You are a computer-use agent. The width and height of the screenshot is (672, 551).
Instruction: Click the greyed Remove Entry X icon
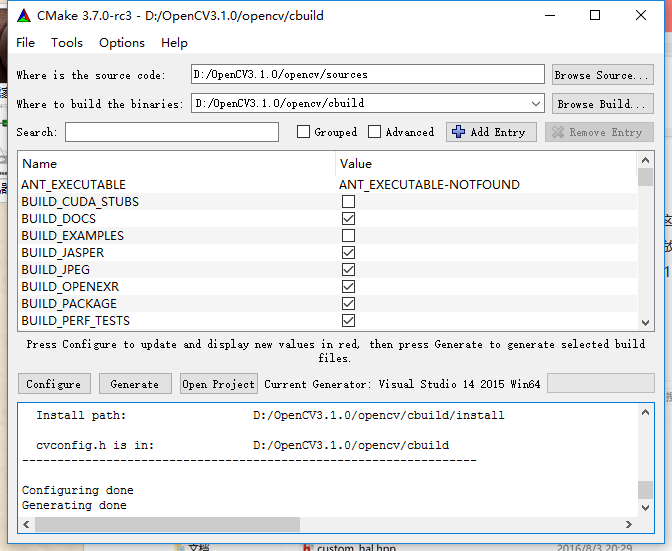coord(558,132)
